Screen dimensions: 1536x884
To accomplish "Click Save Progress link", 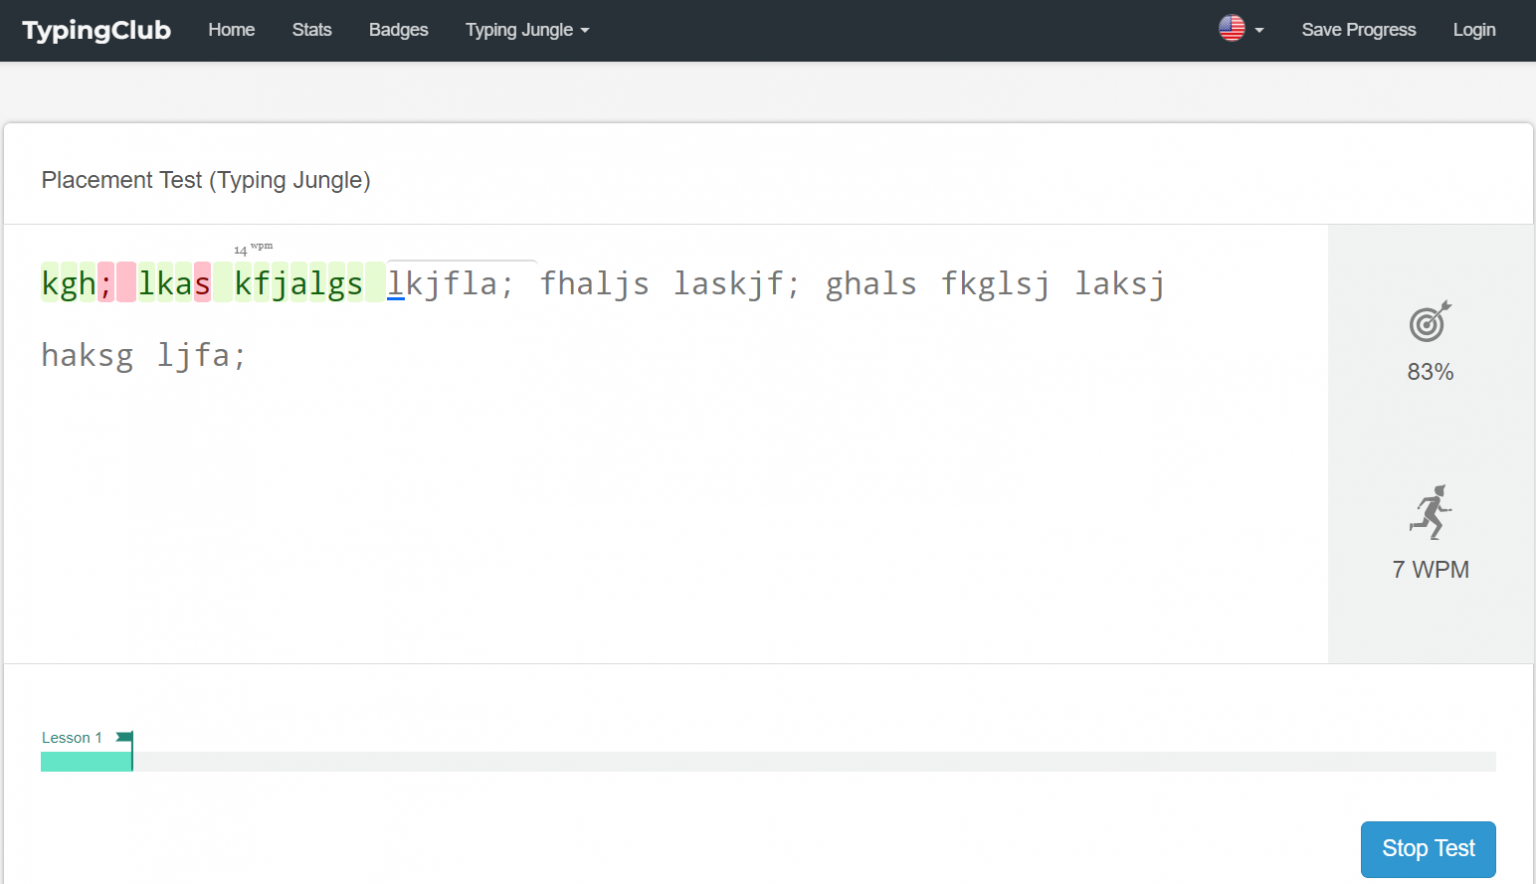I will (x=1358, y=30).
